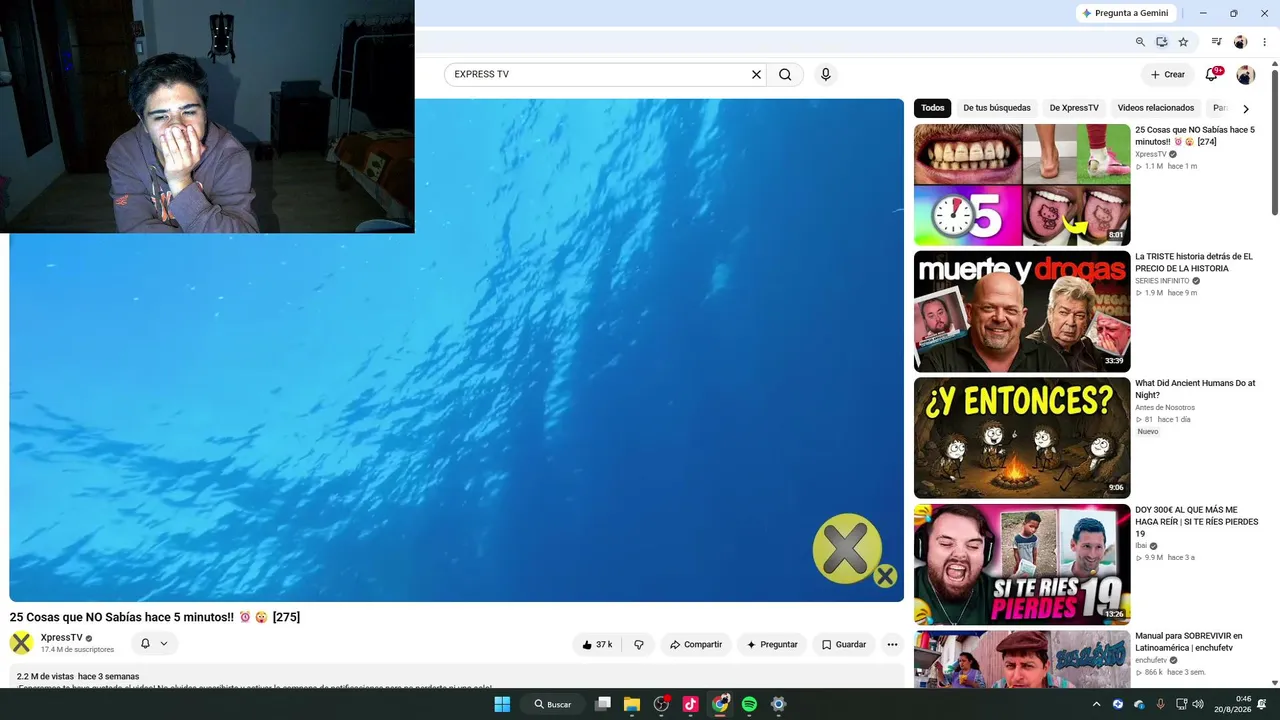Open the Settings gear on taskbar

tap(778, 704)
